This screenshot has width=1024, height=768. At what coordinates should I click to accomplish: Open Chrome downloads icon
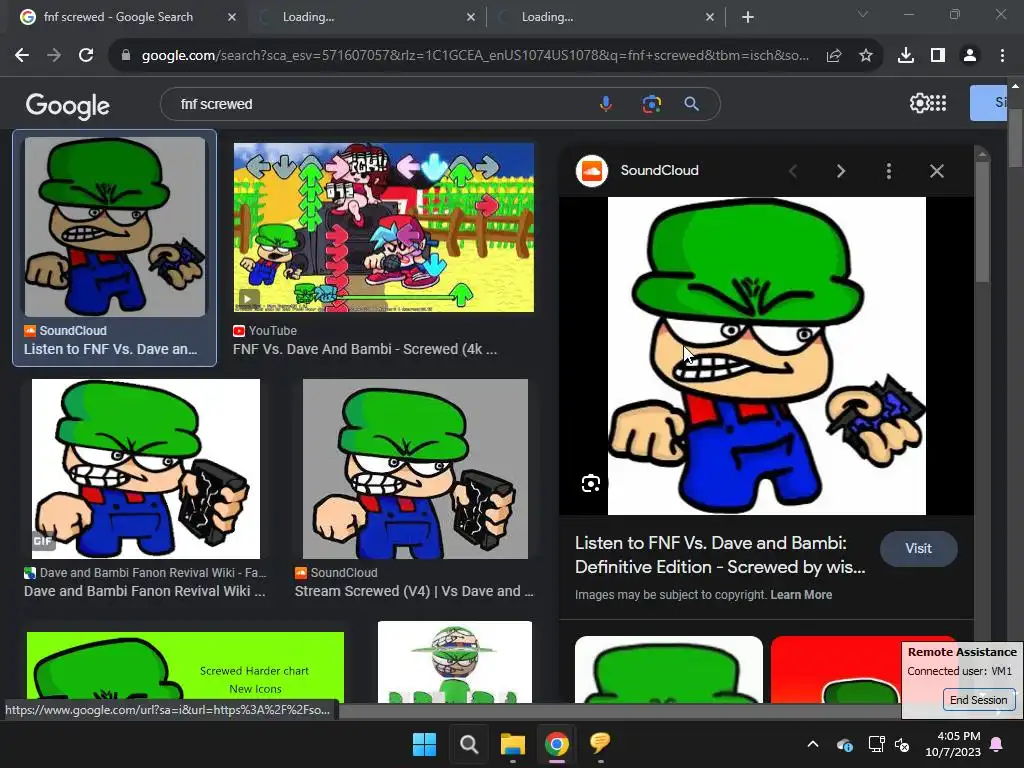pyautogui.click(x=905, y=56)
